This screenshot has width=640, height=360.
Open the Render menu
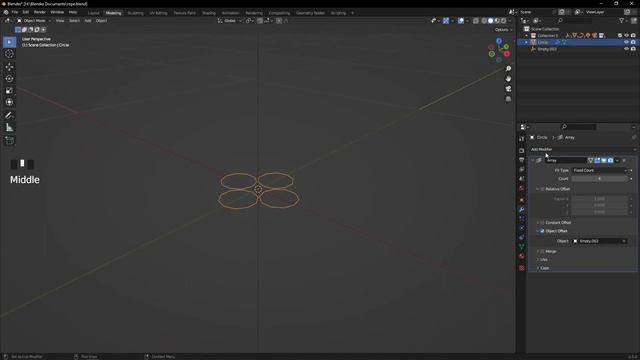tap(40, 12)
